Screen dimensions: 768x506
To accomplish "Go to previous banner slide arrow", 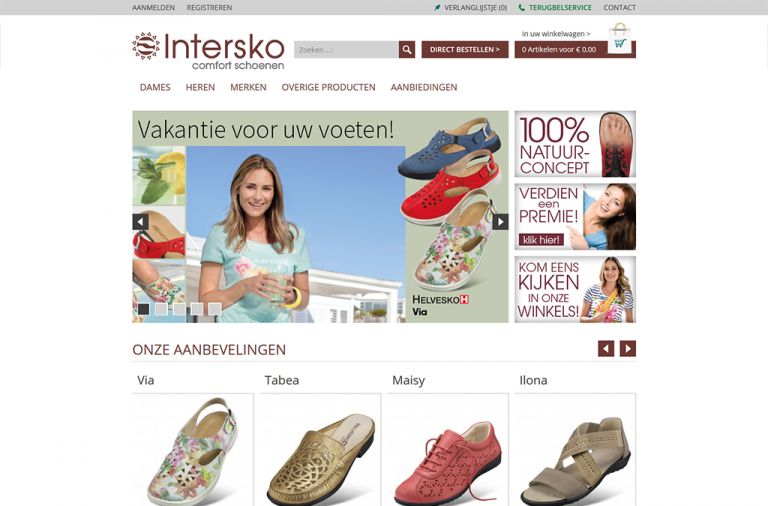I will coord(141,222).
